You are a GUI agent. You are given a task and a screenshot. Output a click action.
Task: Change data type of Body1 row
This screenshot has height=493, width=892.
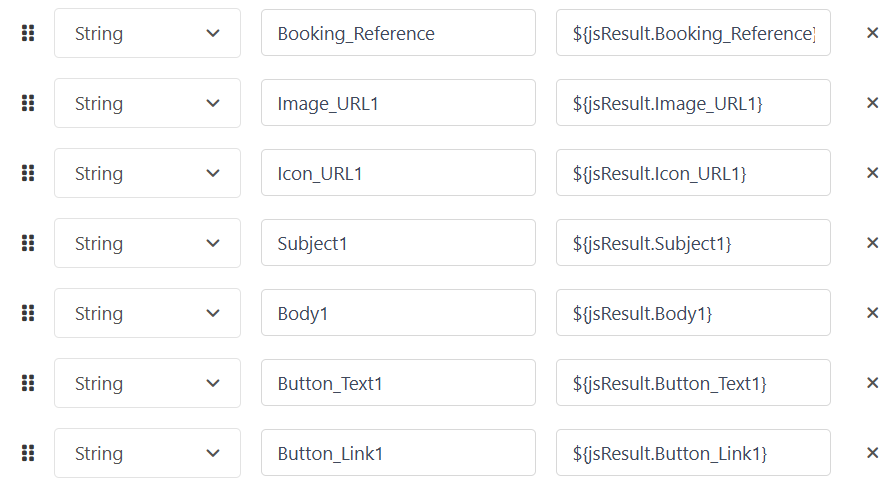tap(147, 313)
